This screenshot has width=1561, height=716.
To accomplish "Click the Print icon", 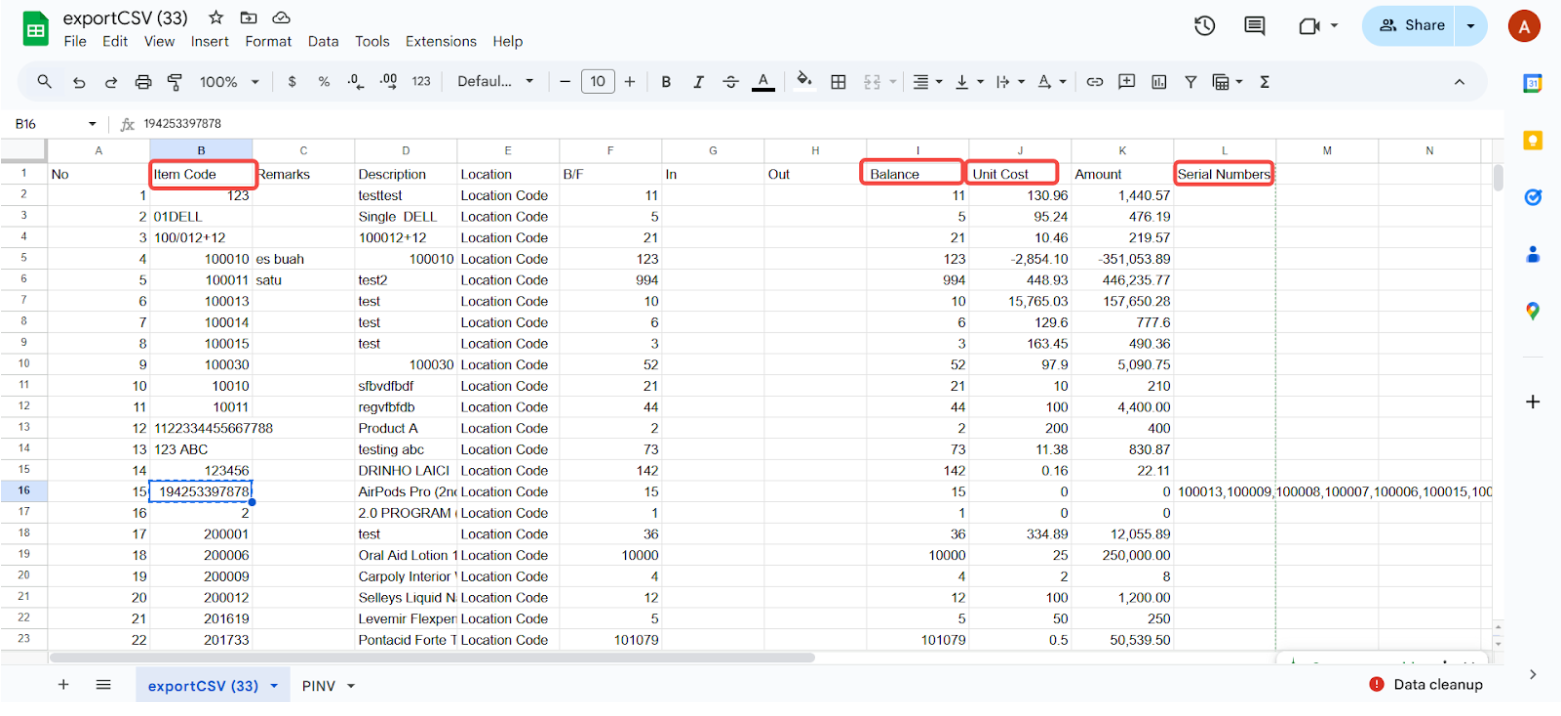I will point(143,82).
